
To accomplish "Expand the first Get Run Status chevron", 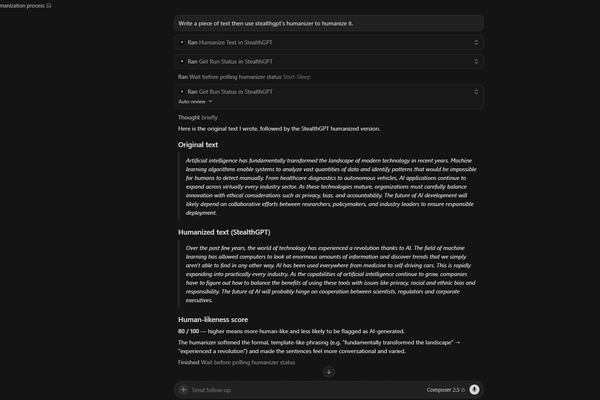I will pyautogui.click(x=476, y=61).
